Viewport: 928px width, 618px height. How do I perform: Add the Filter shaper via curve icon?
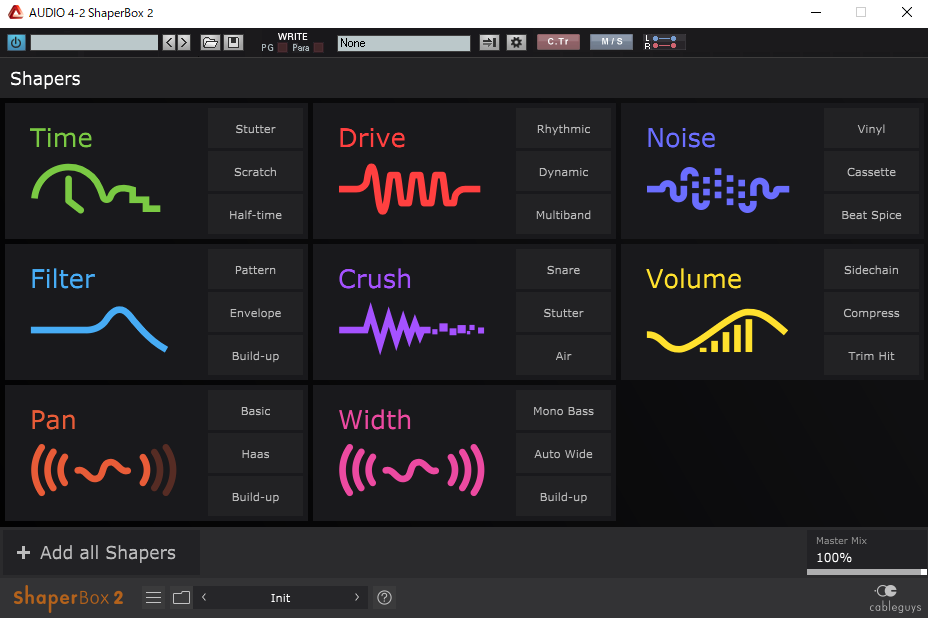[99, 329]
